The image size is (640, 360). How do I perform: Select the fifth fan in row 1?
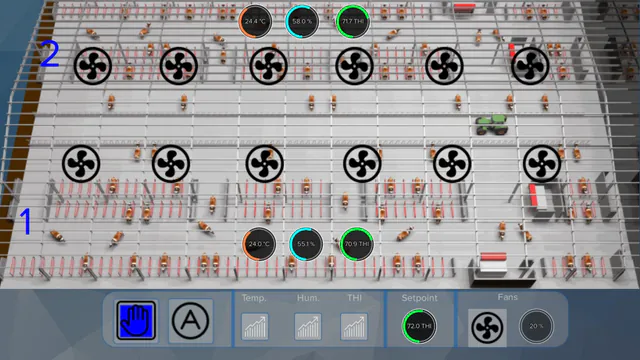point(452,163)
